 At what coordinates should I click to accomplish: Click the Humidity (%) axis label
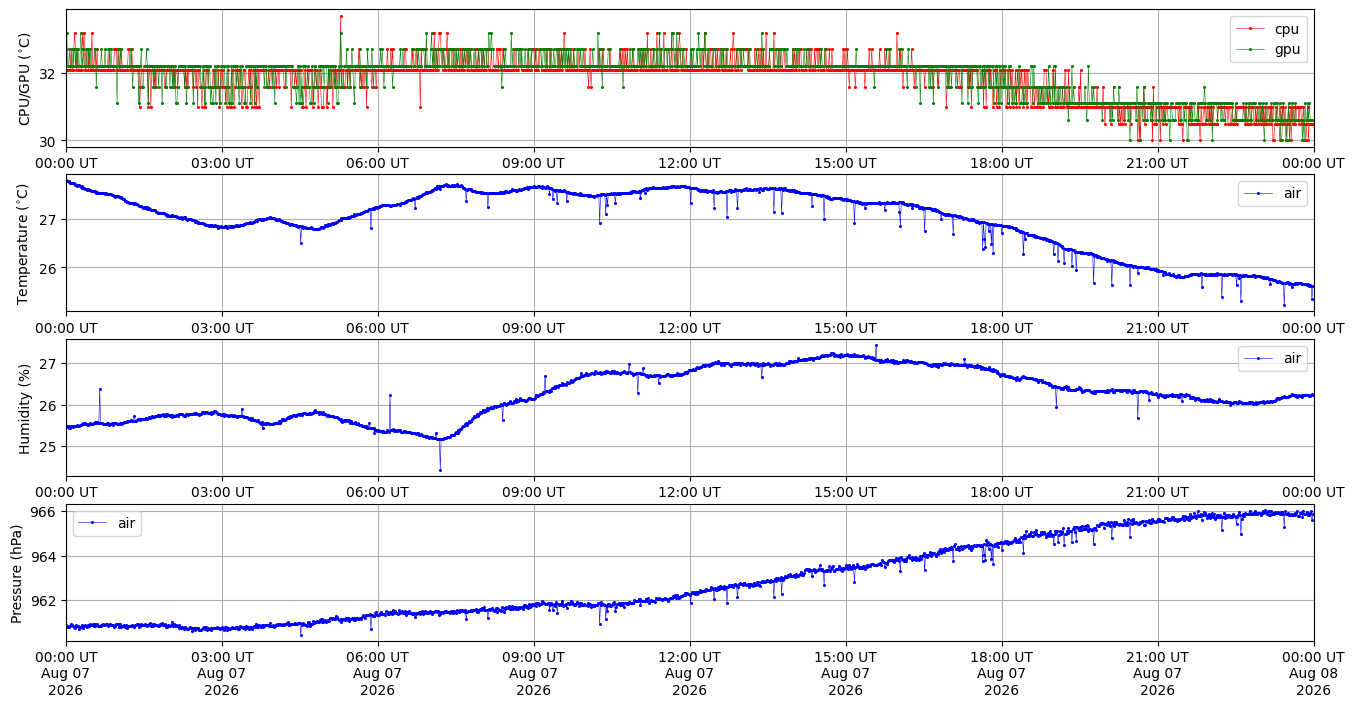25,408
